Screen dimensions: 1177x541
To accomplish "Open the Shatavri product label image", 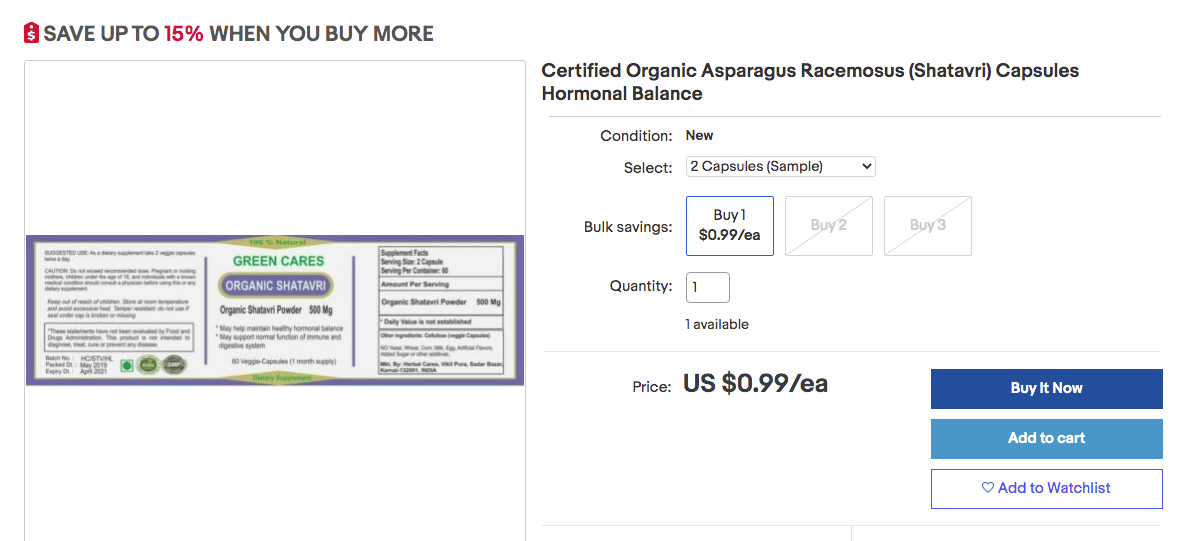I will click(275, 311).
